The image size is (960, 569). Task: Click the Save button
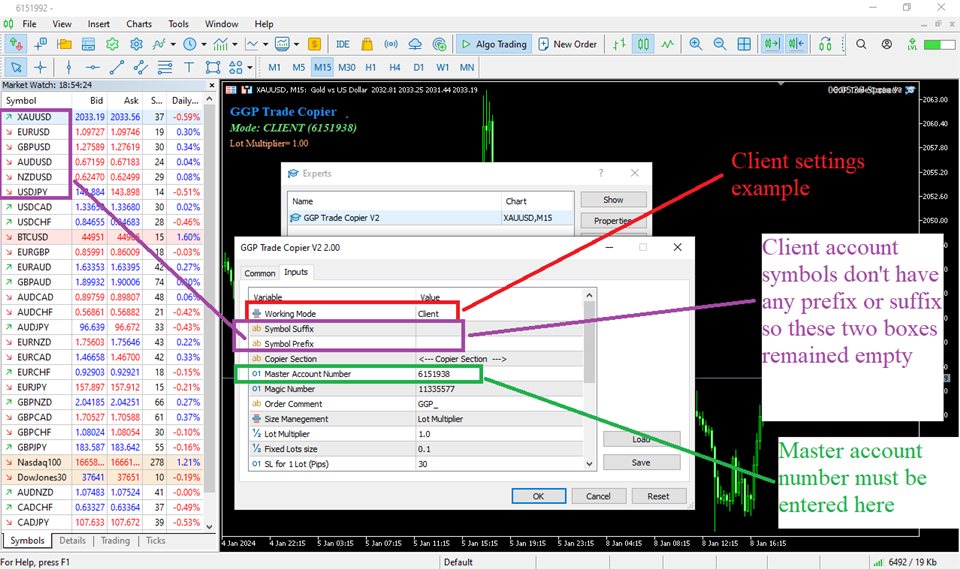point(641,462)
